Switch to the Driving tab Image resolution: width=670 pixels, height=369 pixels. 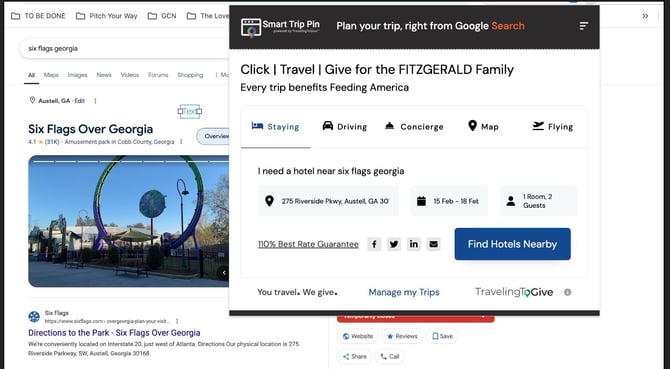pyautogui.click(x=344, y=126)
